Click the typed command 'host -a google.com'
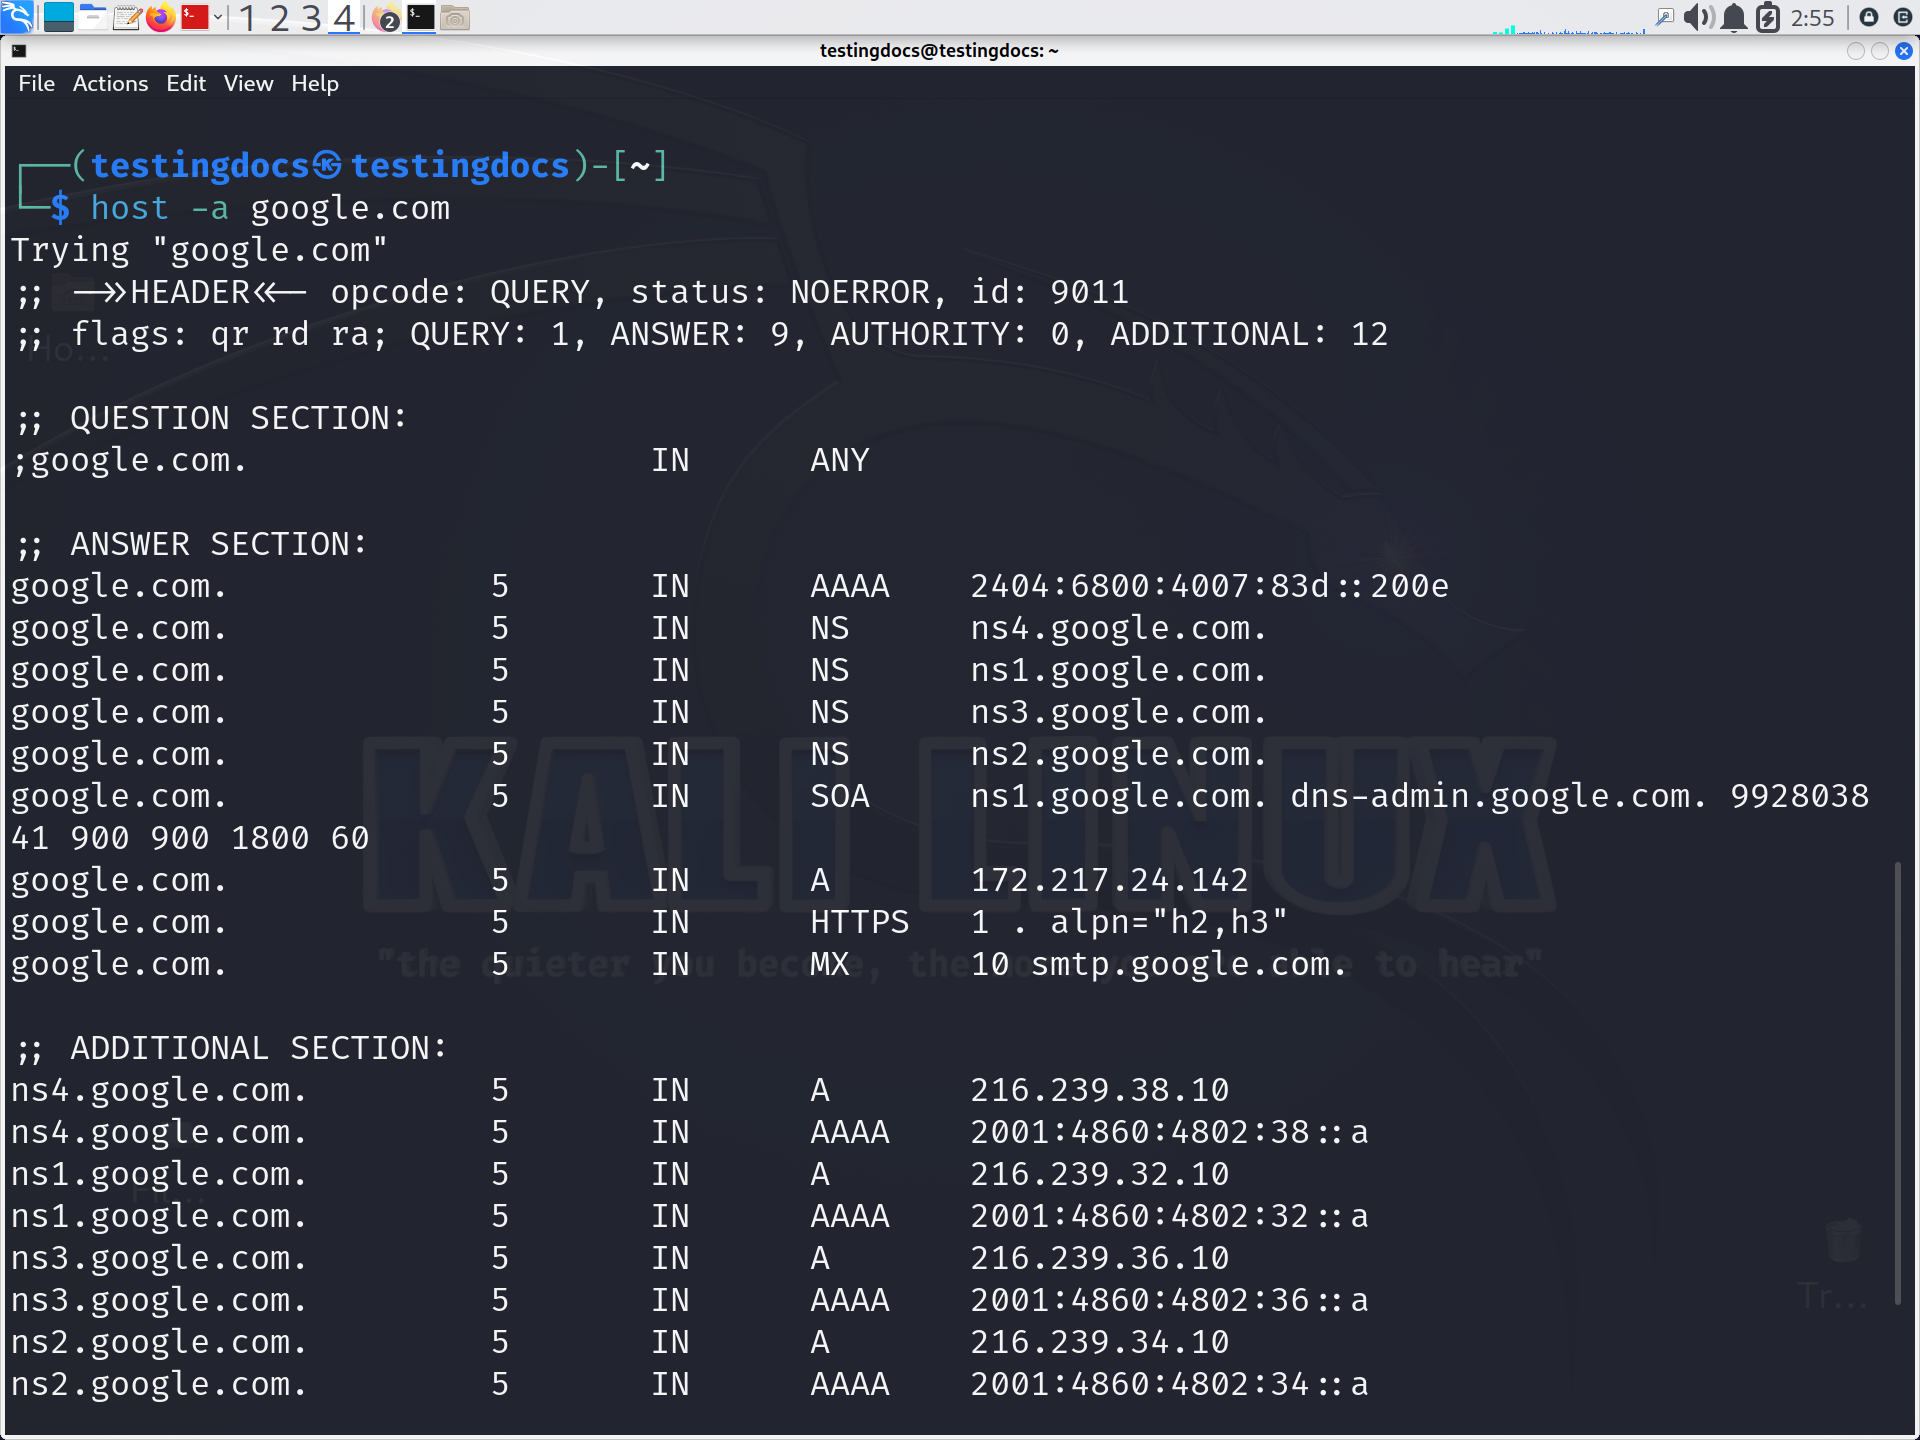The image size is (1920, 1440). pos(270,208)
